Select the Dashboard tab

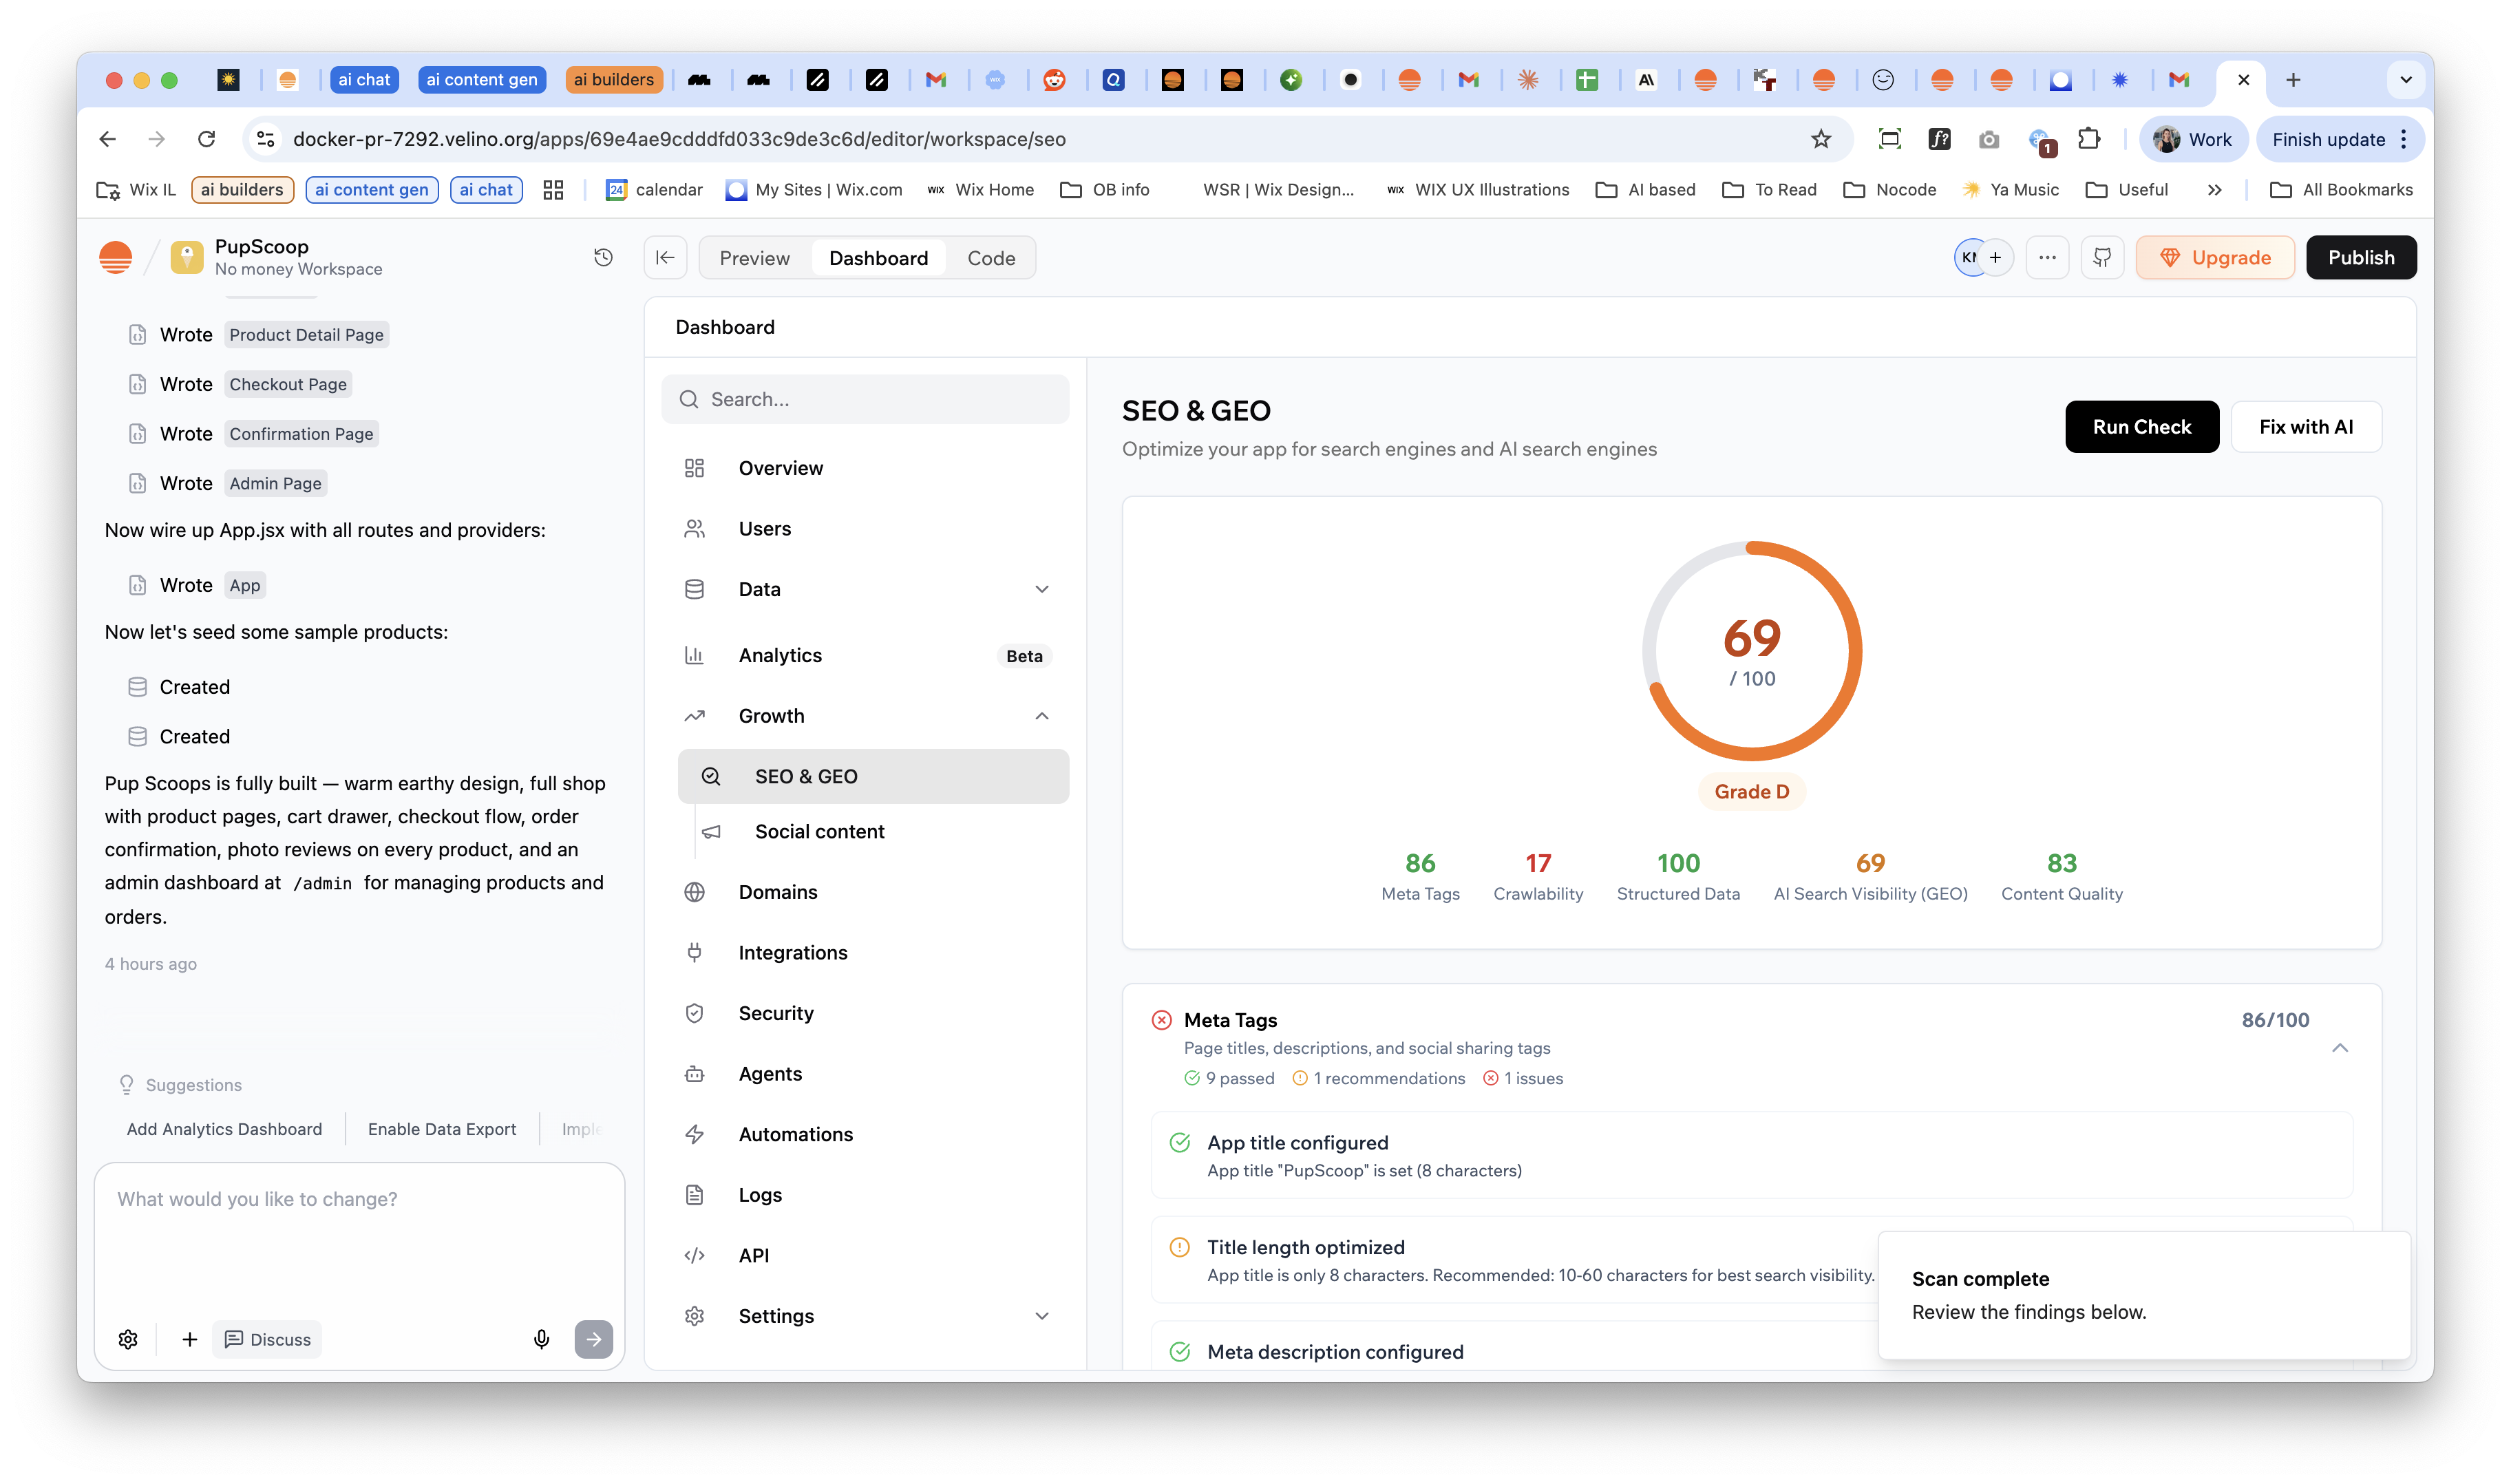point(878,258)
